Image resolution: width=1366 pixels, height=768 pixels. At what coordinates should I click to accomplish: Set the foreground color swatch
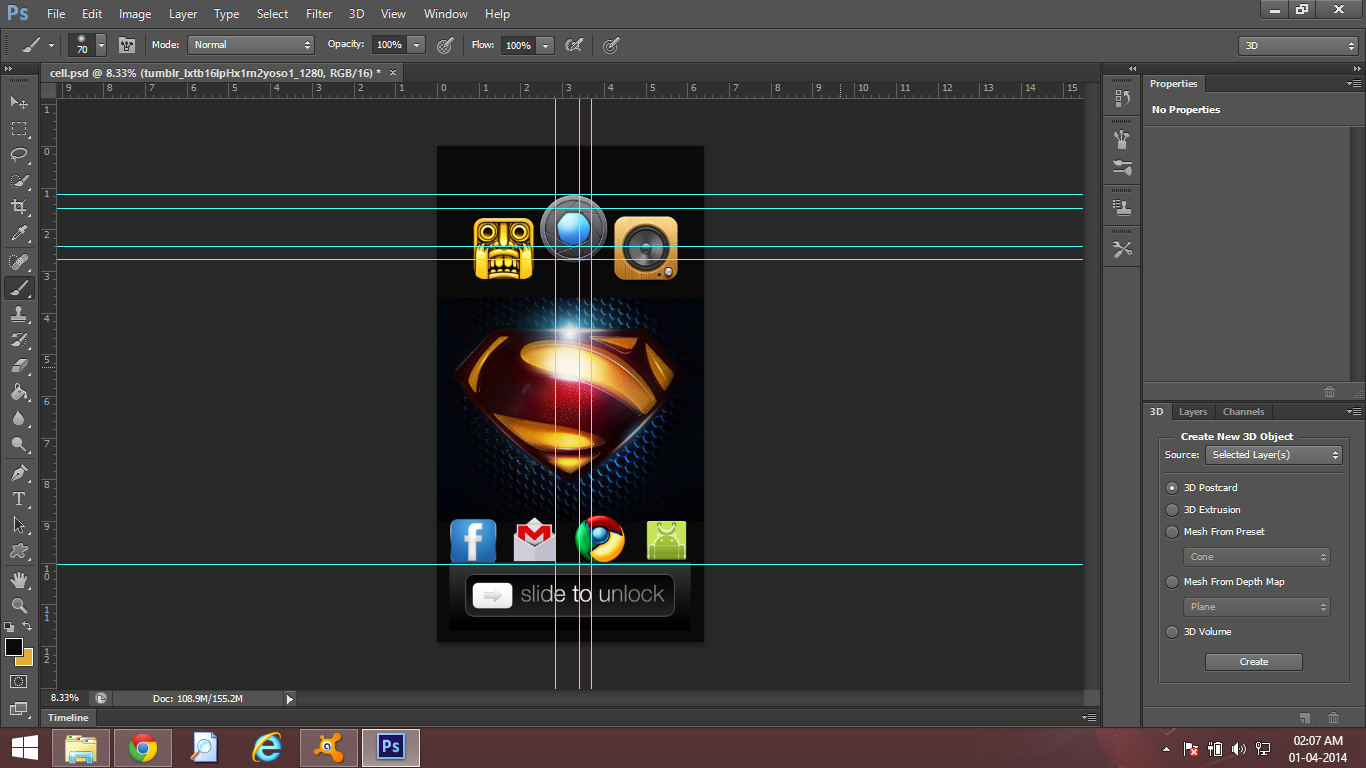[x=13, y=647]
